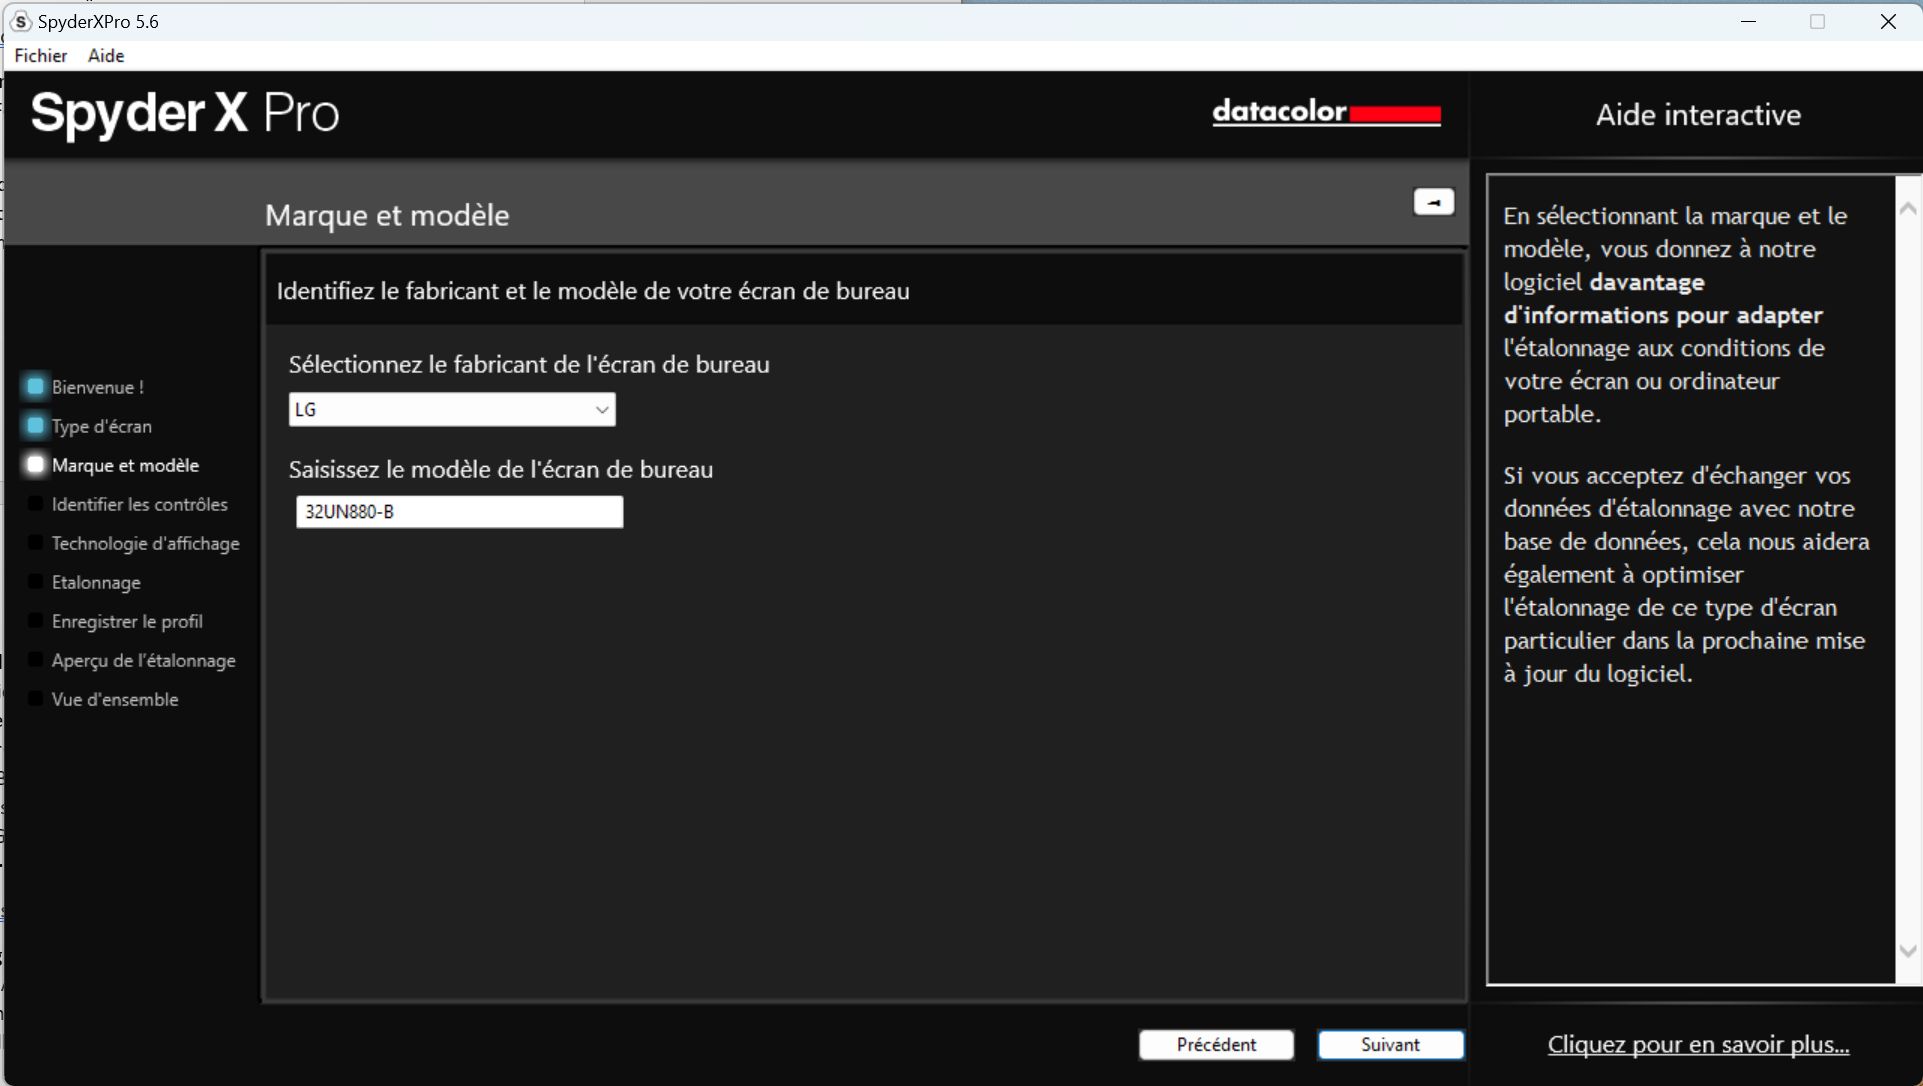
Task: Close the SpyderXPro window
Action: (1888, 21)
